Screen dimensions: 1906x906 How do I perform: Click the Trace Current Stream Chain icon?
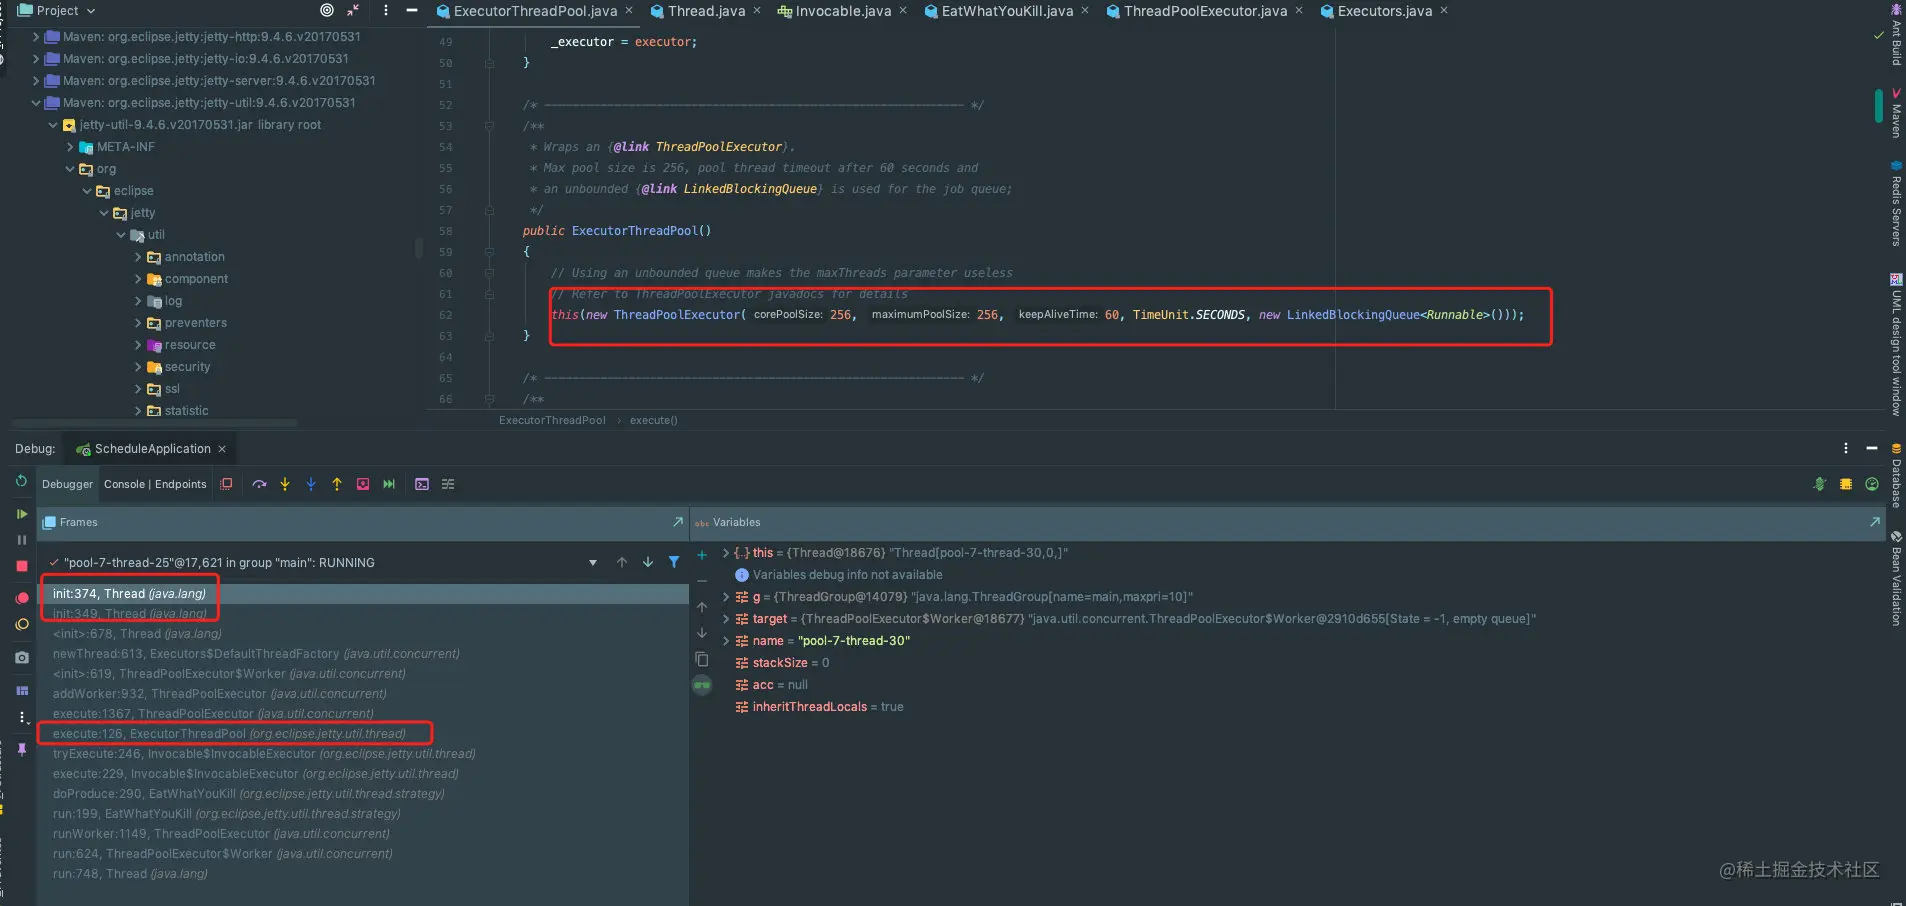coord(448,484)
